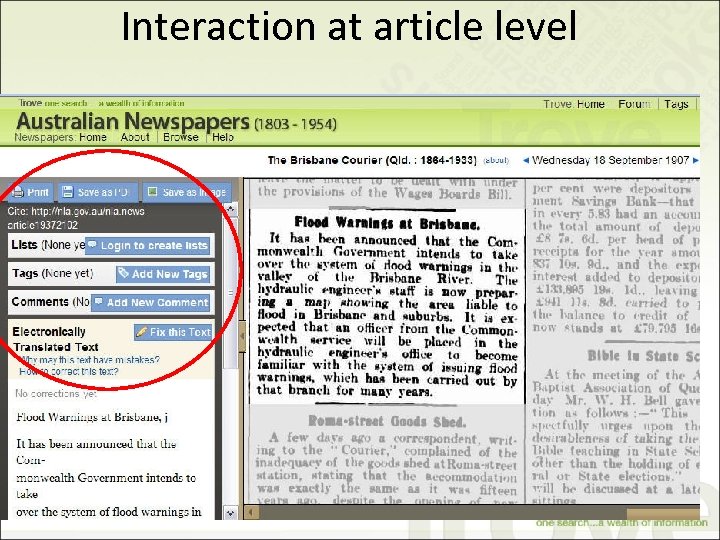Go to next issue date arrow
The image size is (720, 540).
tap(695, 160)
